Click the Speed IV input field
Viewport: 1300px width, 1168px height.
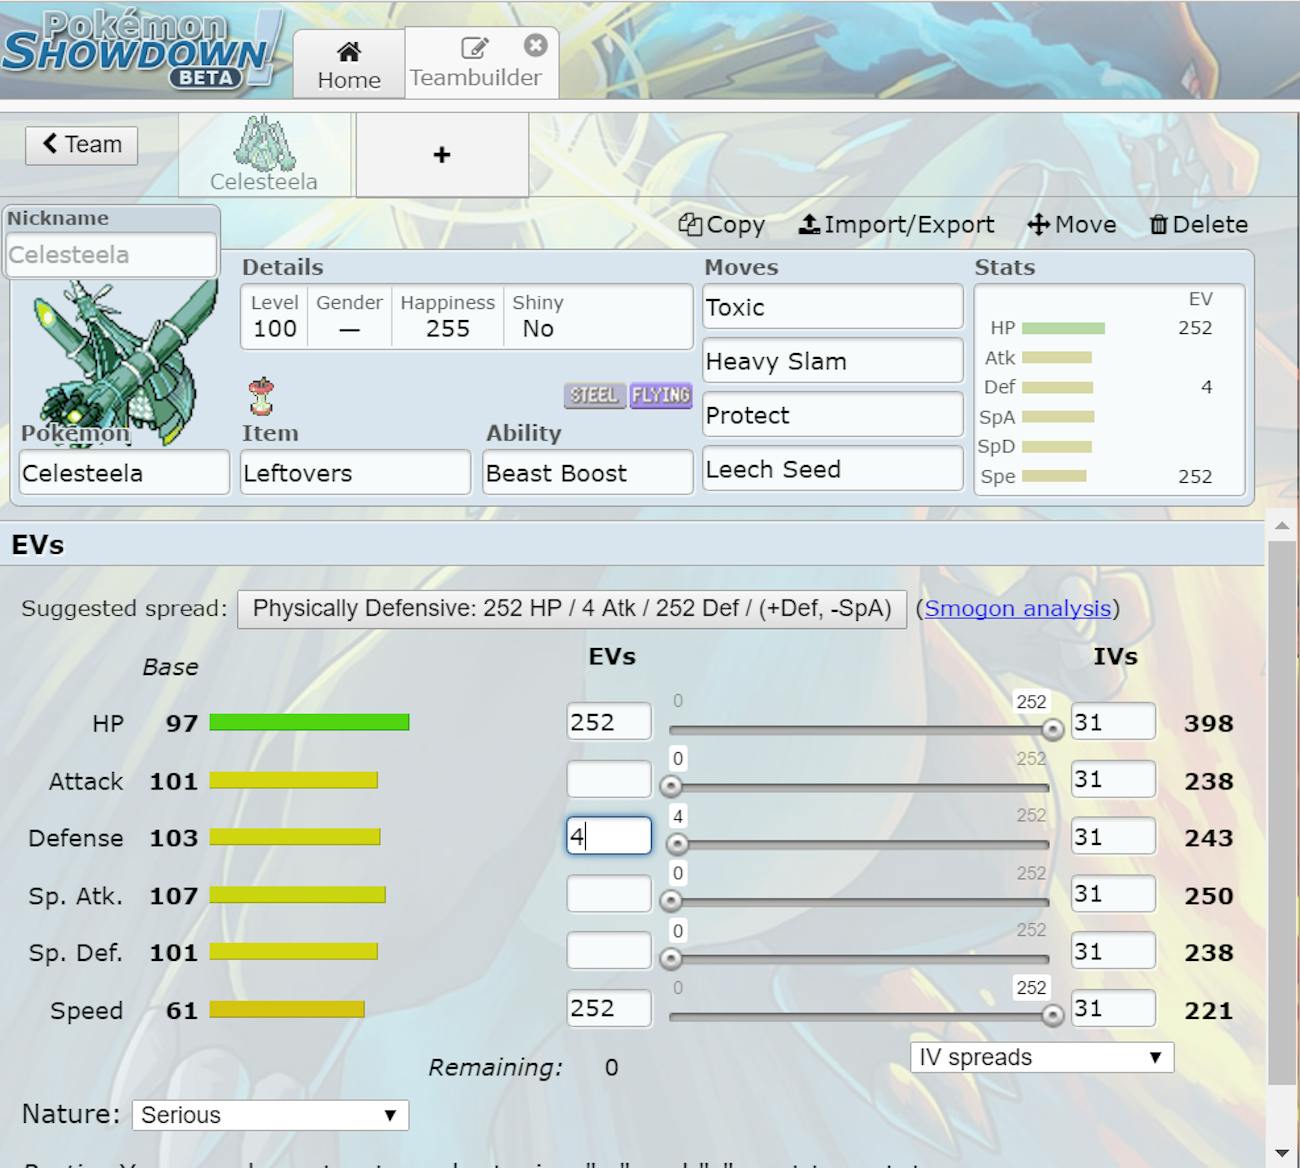pyautogui.click(x=1113, y=1008)
